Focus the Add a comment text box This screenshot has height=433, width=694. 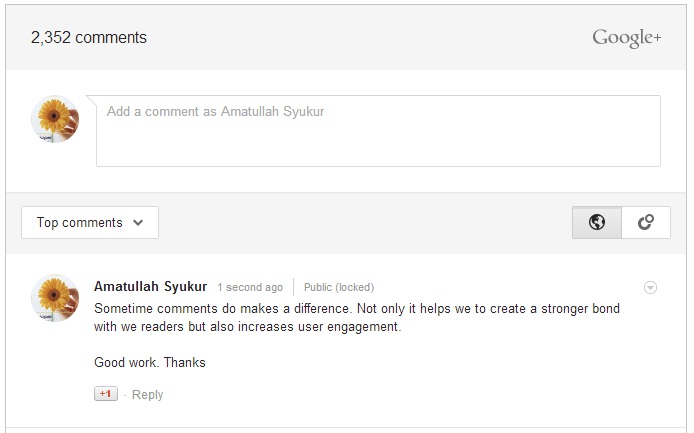[x=378, y=131]
